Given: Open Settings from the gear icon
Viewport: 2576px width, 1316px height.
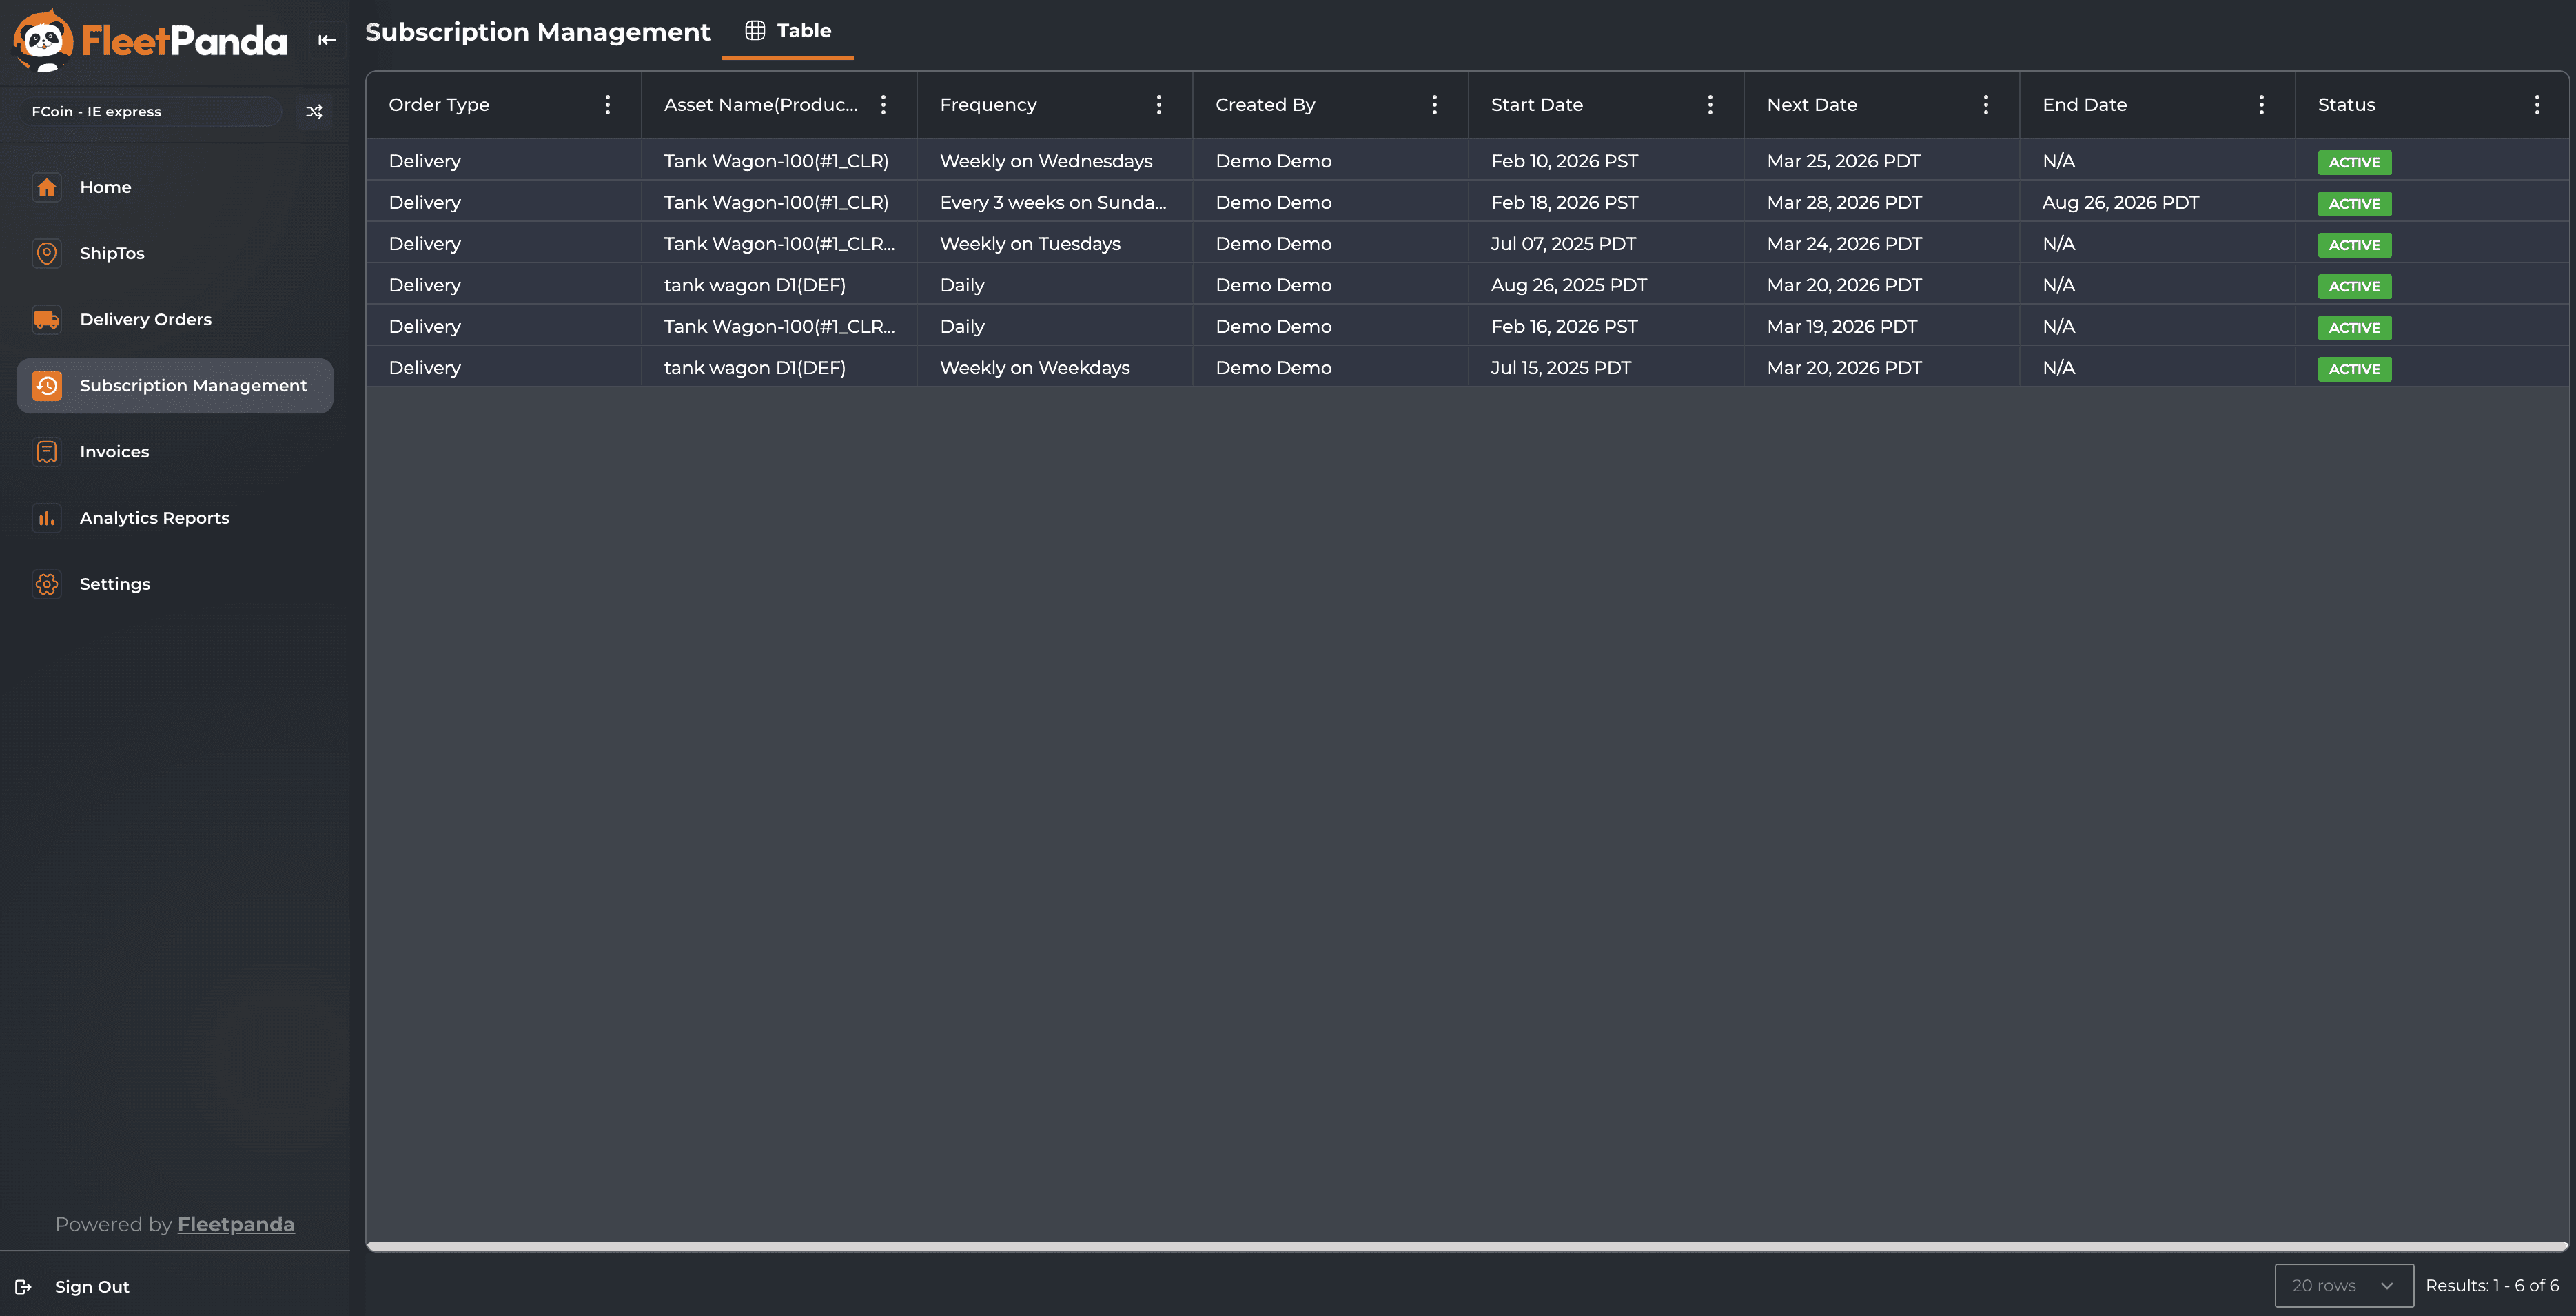Looking at the screenshot, I should click(x=47, y=584).
